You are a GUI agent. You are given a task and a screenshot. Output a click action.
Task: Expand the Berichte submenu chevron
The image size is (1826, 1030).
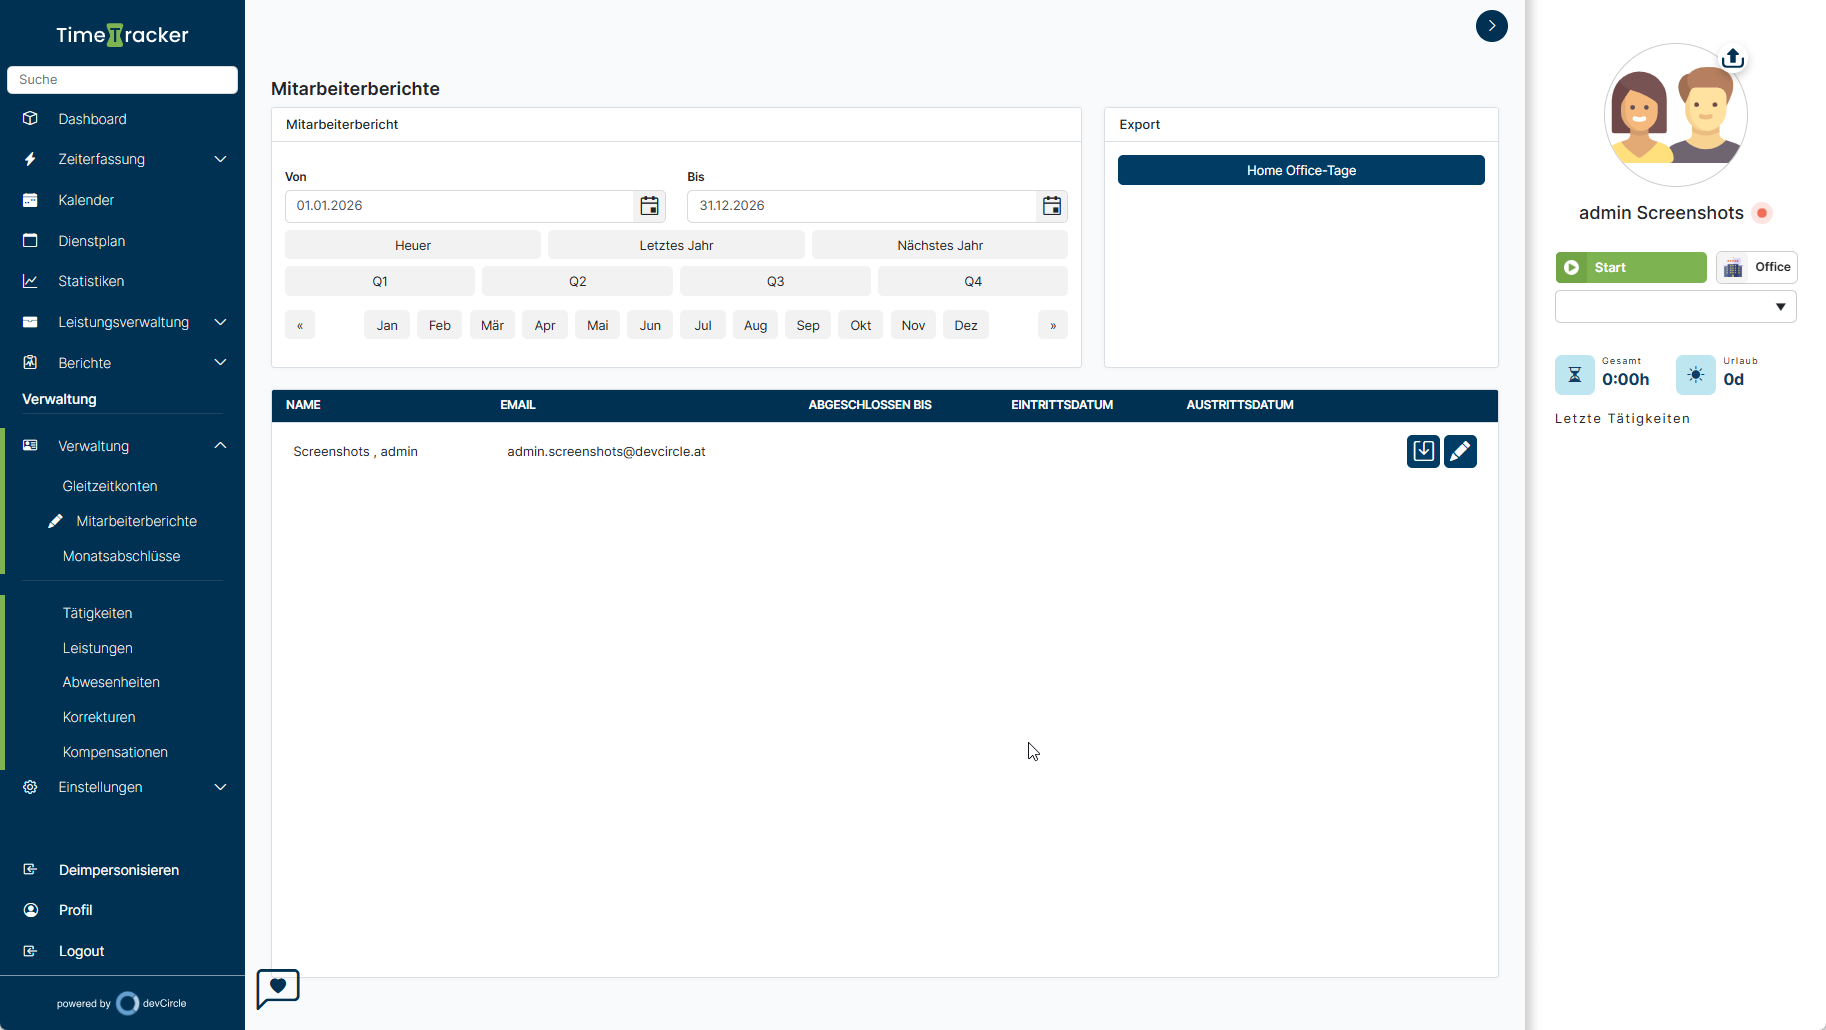pyautogui.click(x=220, y=362)
